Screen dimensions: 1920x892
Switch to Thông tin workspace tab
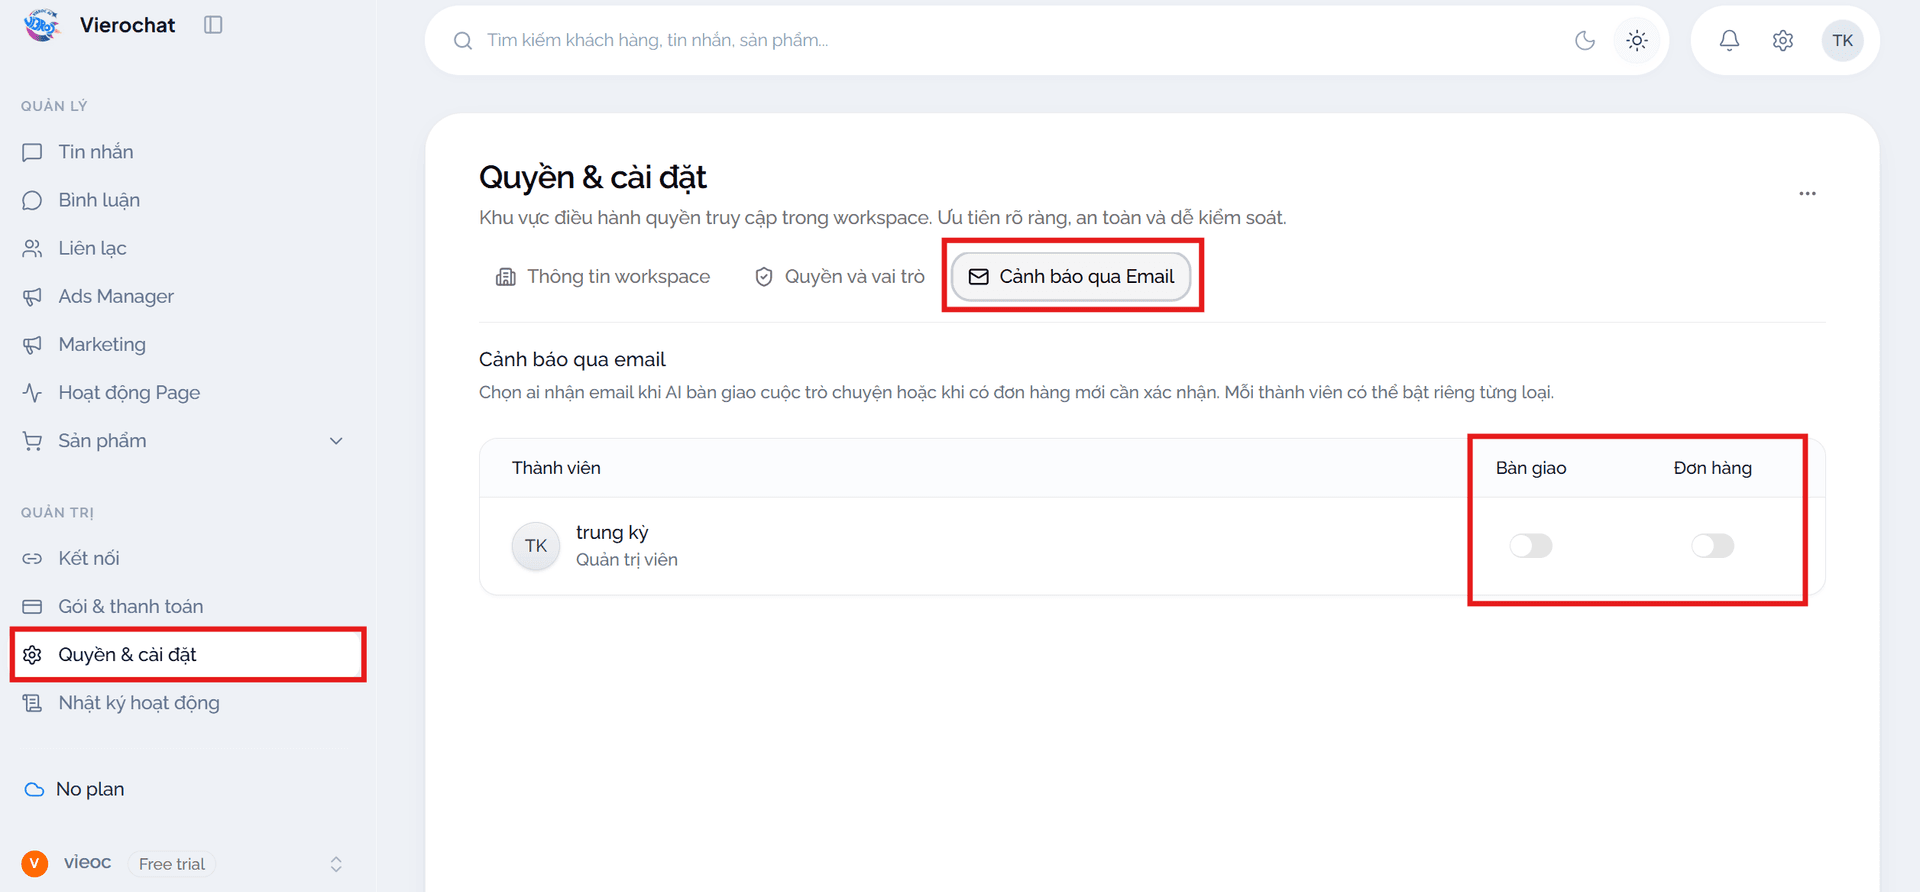pyautogui.click(x=603, y=277)
